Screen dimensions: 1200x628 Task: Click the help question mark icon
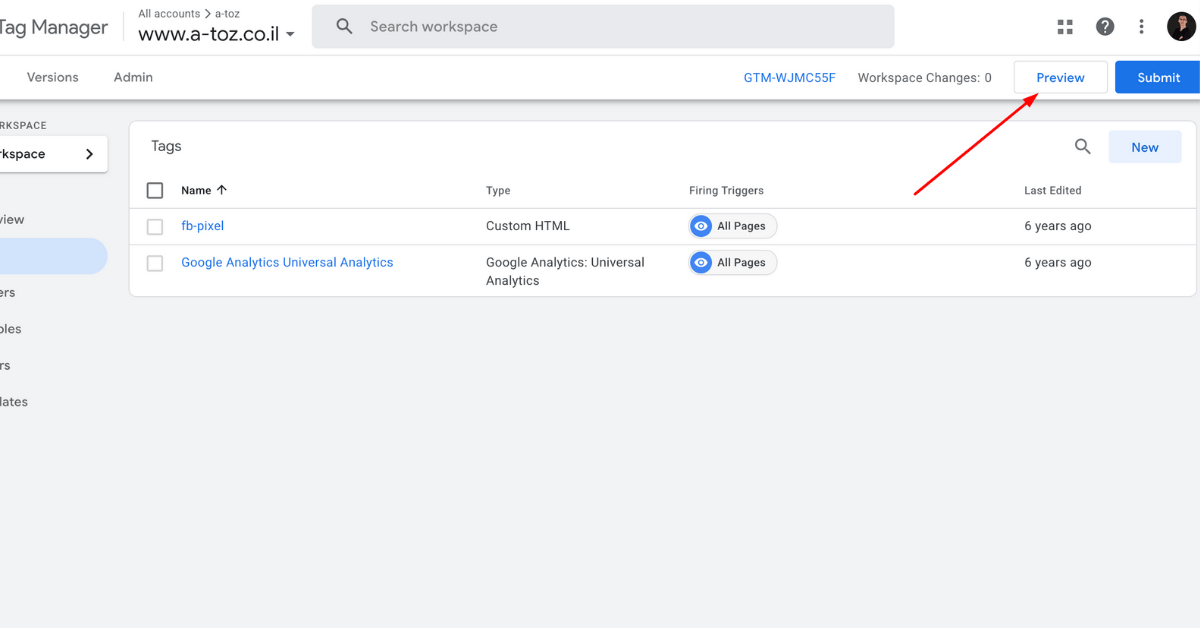pos(1105,27)
